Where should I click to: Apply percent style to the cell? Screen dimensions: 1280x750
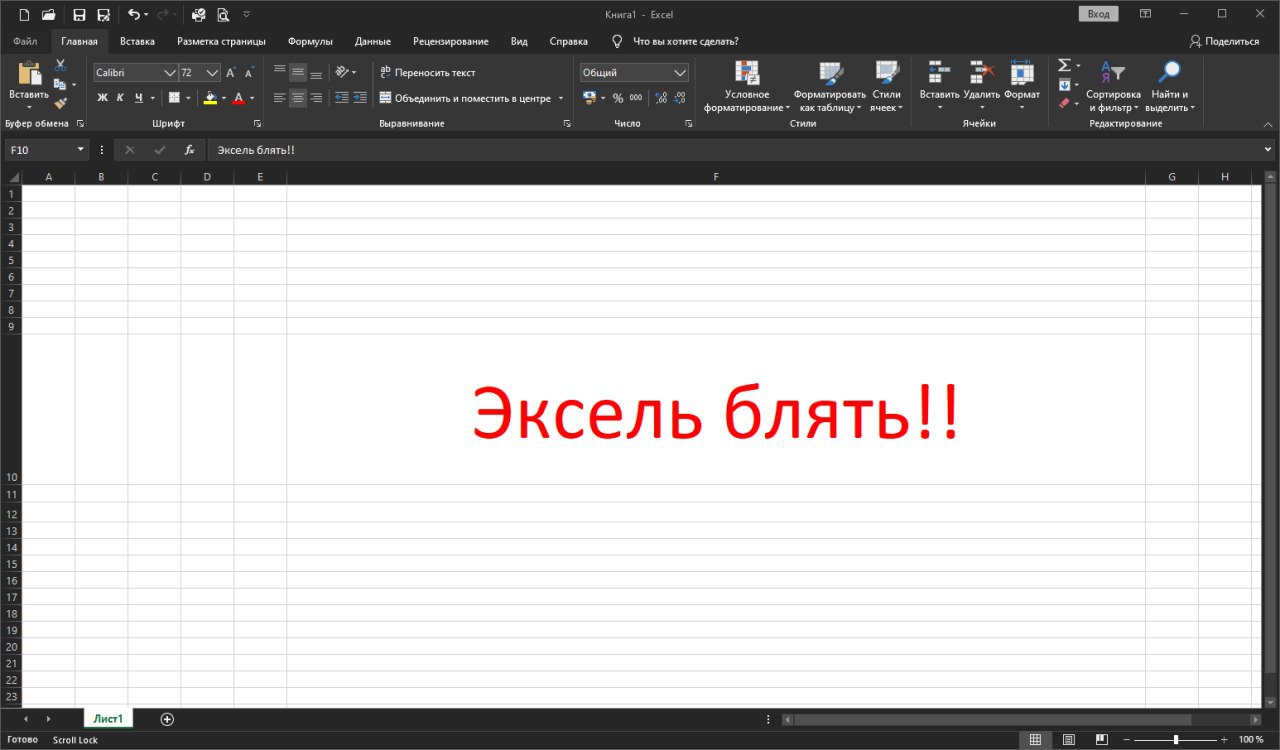coord(618,98)
